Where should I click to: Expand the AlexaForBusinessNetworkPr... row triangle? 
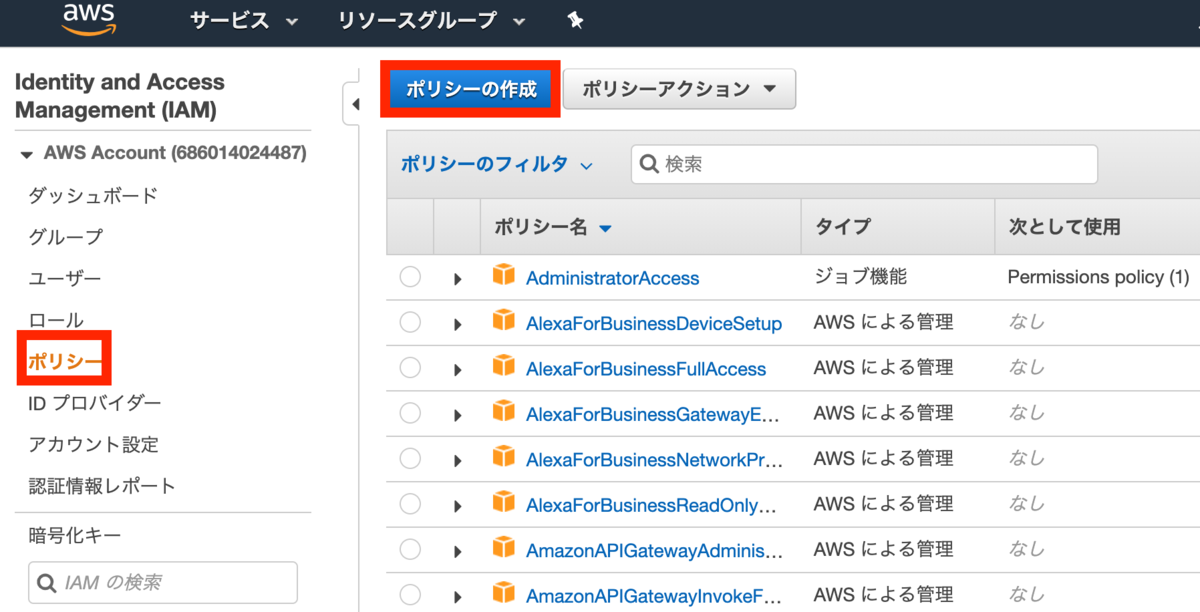coord(458,461)
